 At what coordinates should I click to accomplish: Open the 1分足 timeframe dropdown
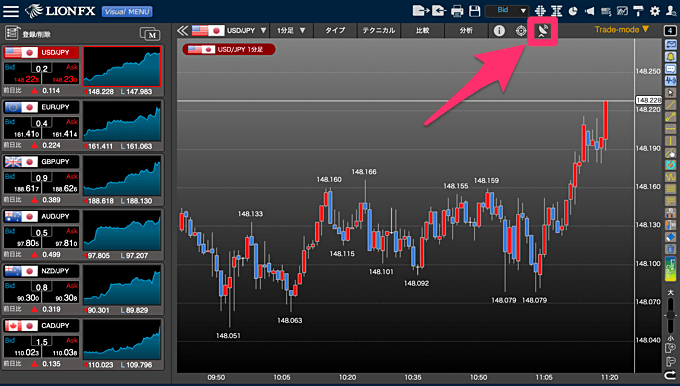[x=291, y=30]
